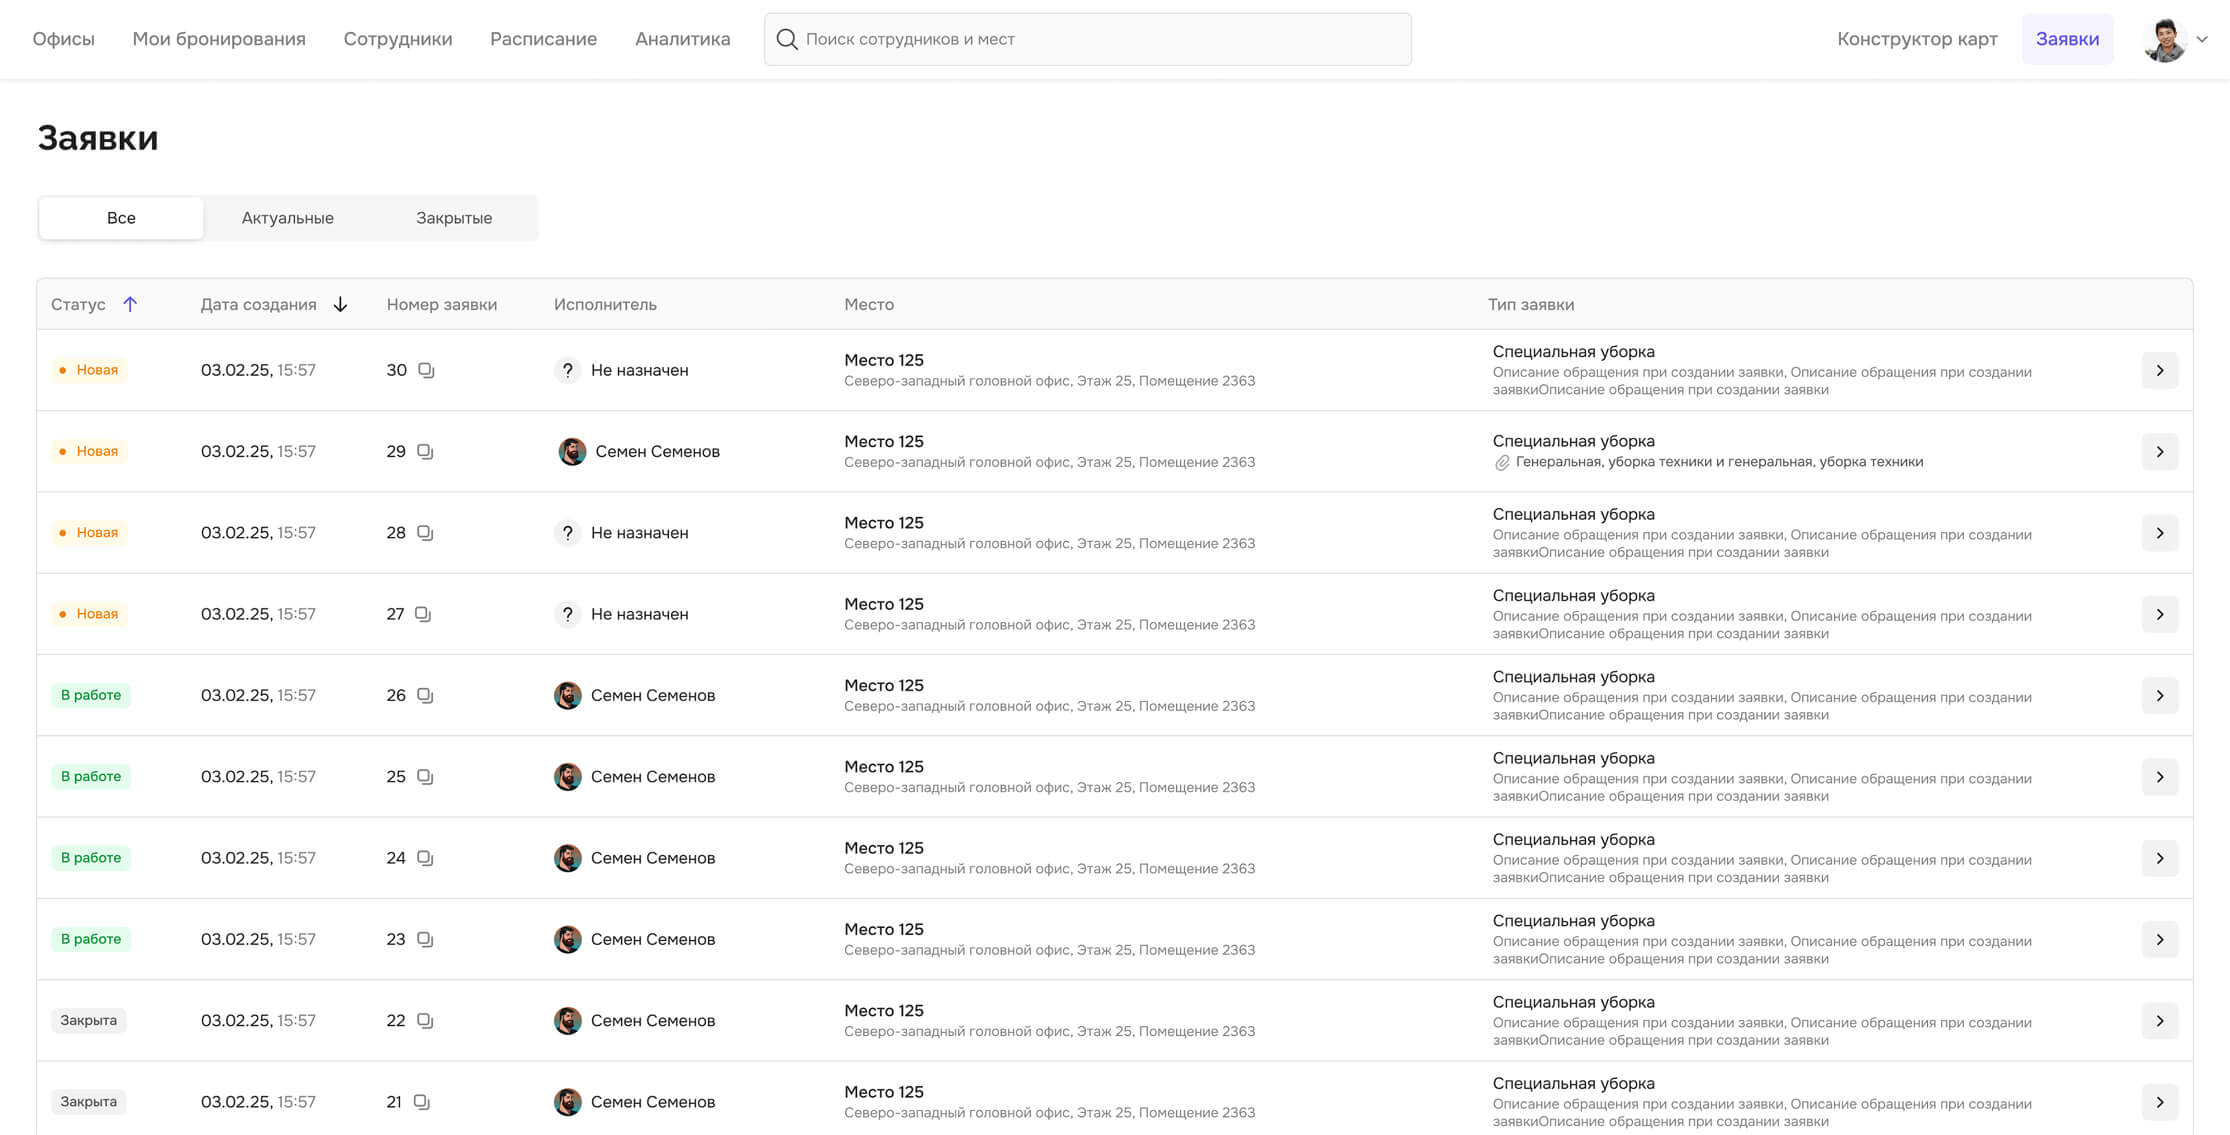
Task: Click the В работе status badge of request 23
Action: [x=91, y=939]
